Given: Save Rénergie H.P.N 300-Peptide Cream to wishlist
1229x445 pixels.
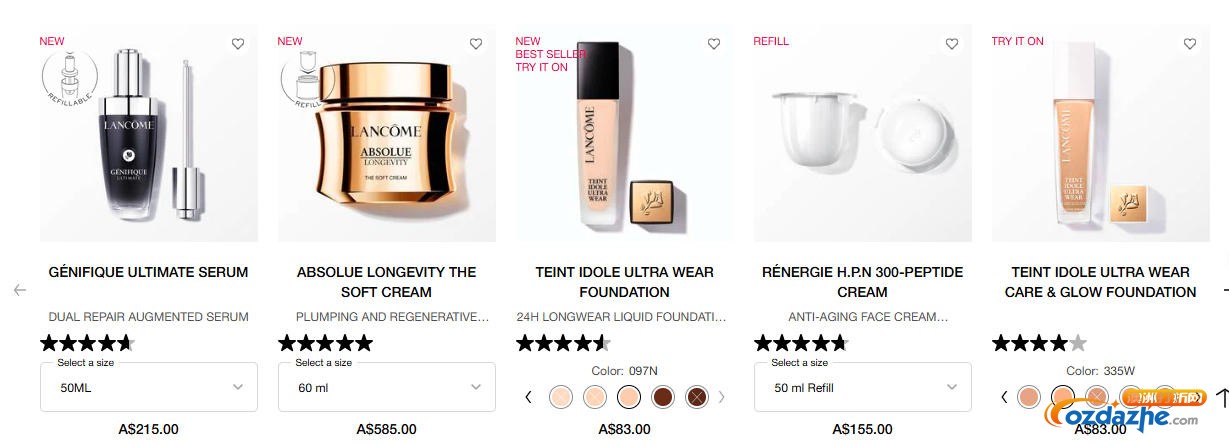Looking at the screenshot, I should click(952, 44).
